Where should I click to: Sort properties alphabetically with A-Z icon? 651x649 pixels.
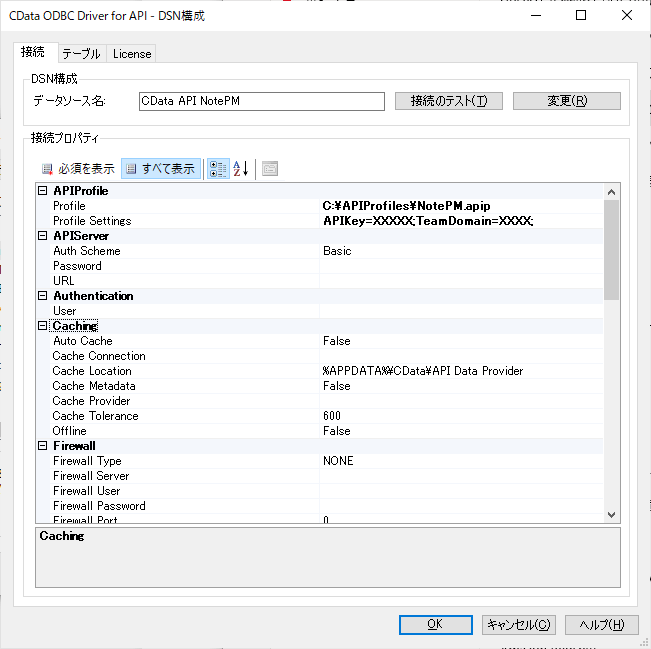point(241,169)
